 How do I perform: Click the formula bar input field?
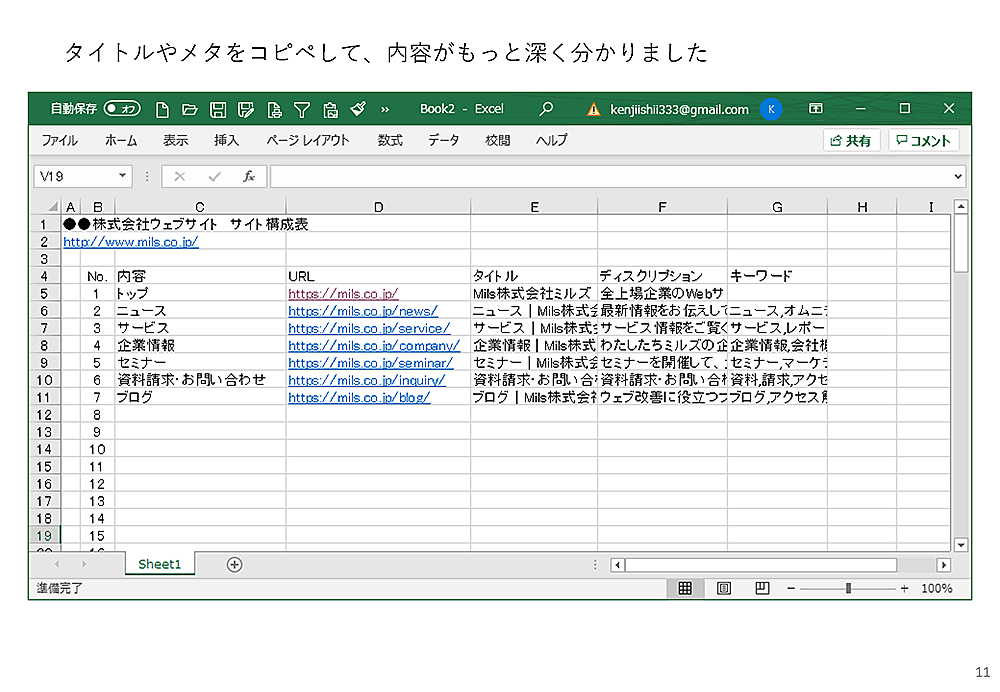(610, 176)
